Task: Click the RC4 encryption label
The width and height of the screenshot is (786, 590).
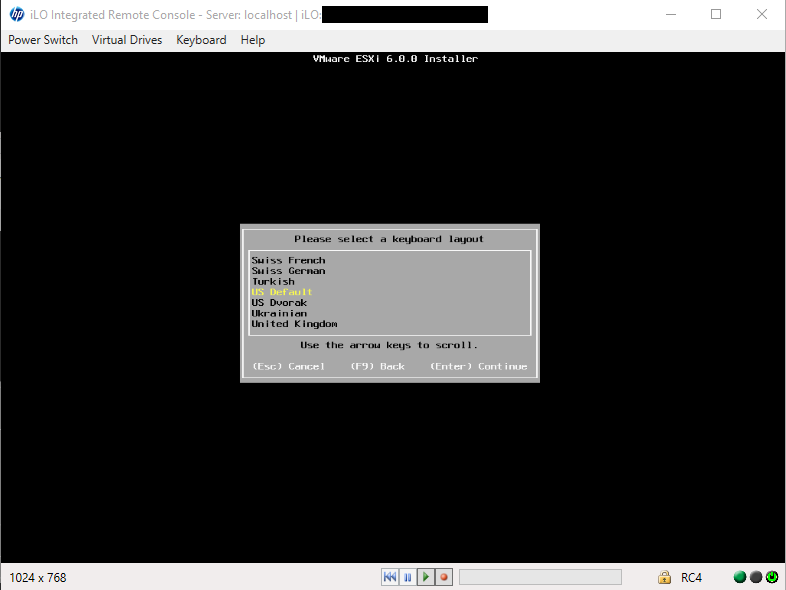Action: (691, 577)
